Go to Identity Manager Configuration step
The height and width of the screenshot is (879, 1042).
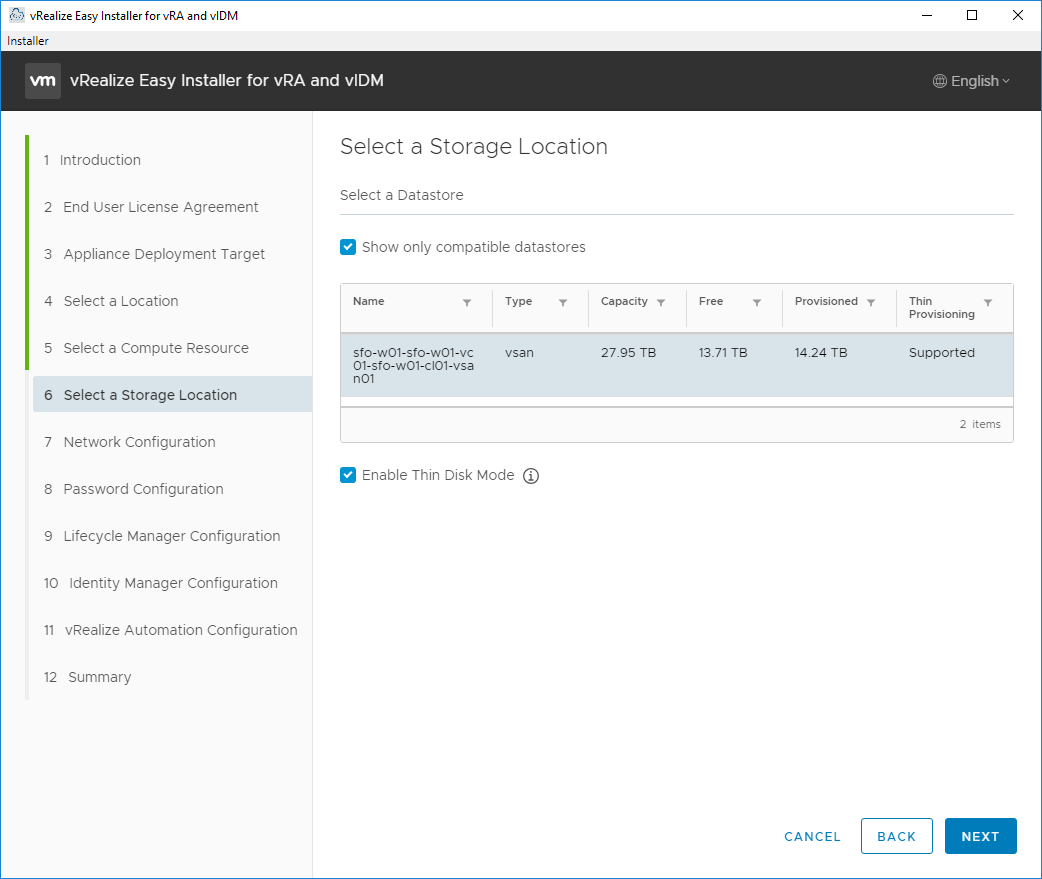pyautogui.click(x=161, y=583)
